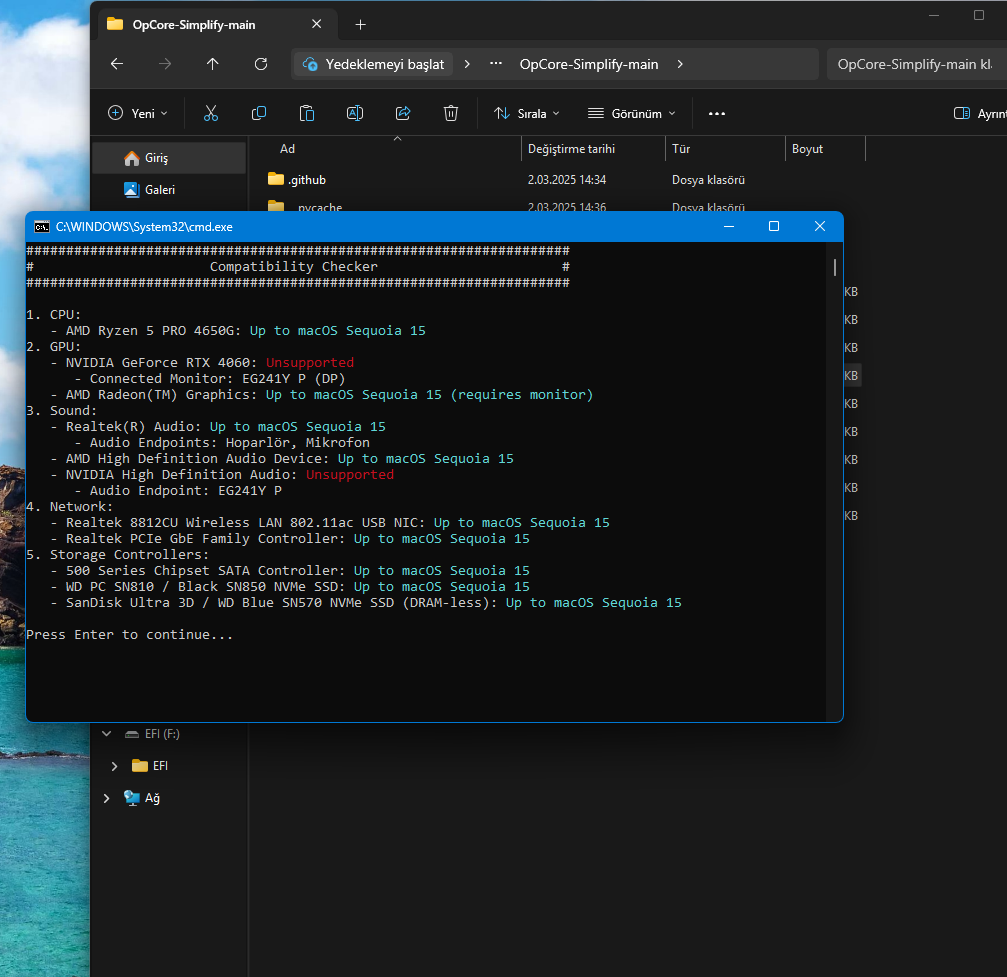Click the Copy icon in toolbar
This screenshot has height=977, width=1007.
click(259, 114)
